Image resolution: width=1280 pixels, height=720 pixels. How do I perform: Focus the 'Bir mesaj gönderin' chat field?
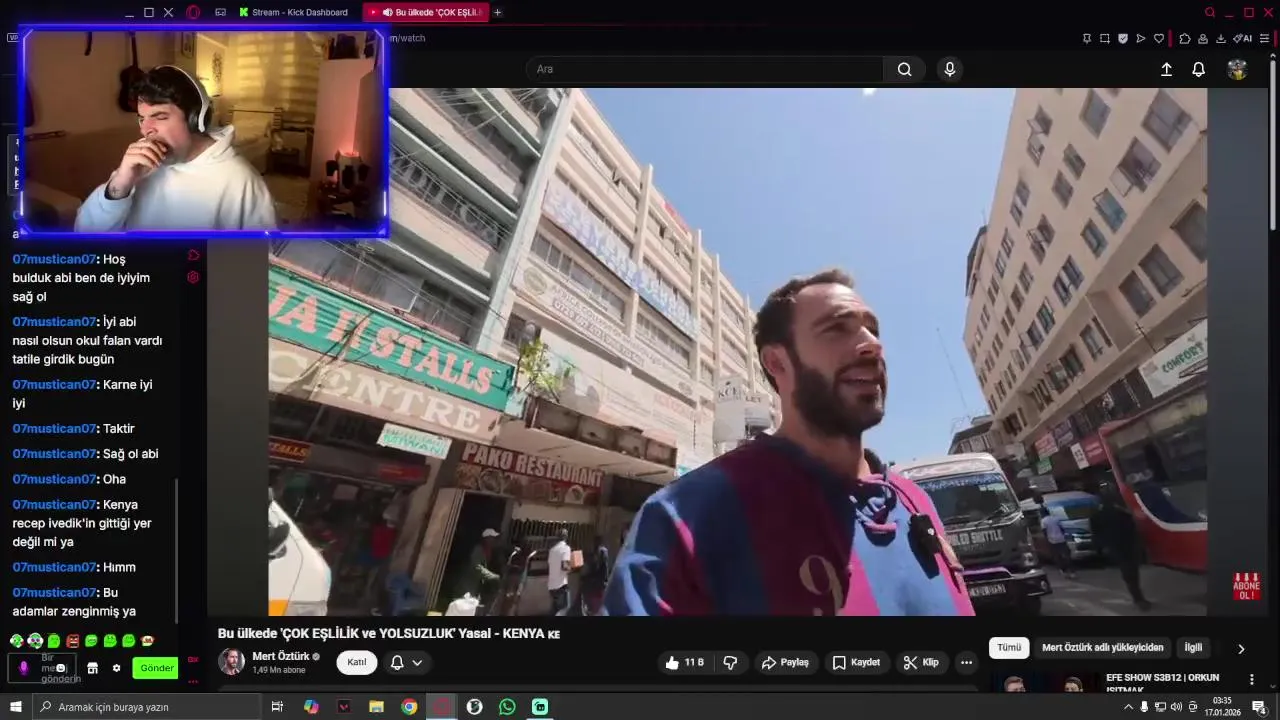coord(42,668)
